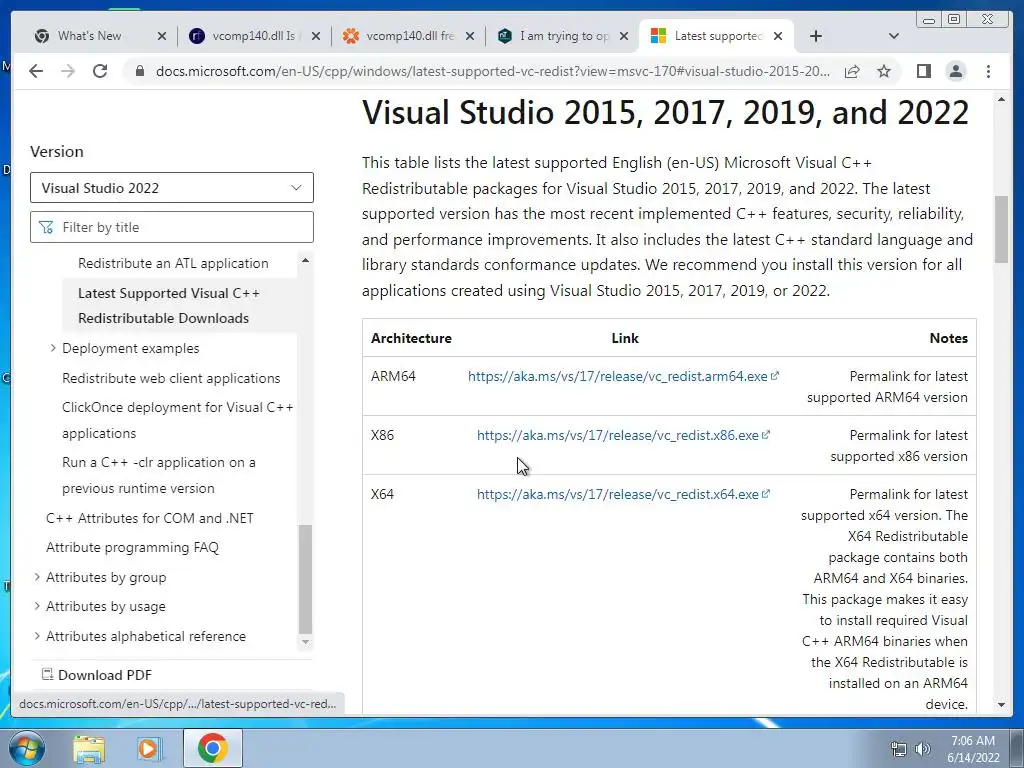Open a new browser tab
The width and height of the screenshot is (1024, 768).
(816, 36)
